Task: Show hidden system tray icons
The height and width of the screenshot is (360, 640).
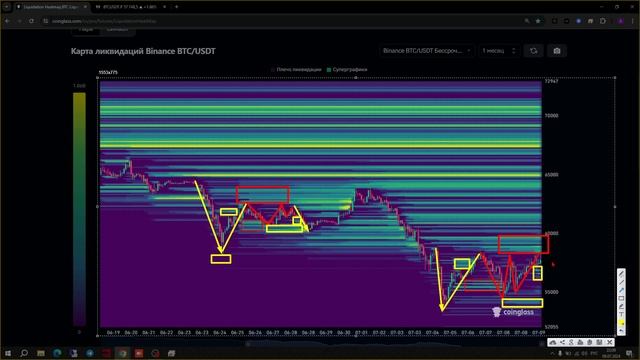Action: point(552,353)
